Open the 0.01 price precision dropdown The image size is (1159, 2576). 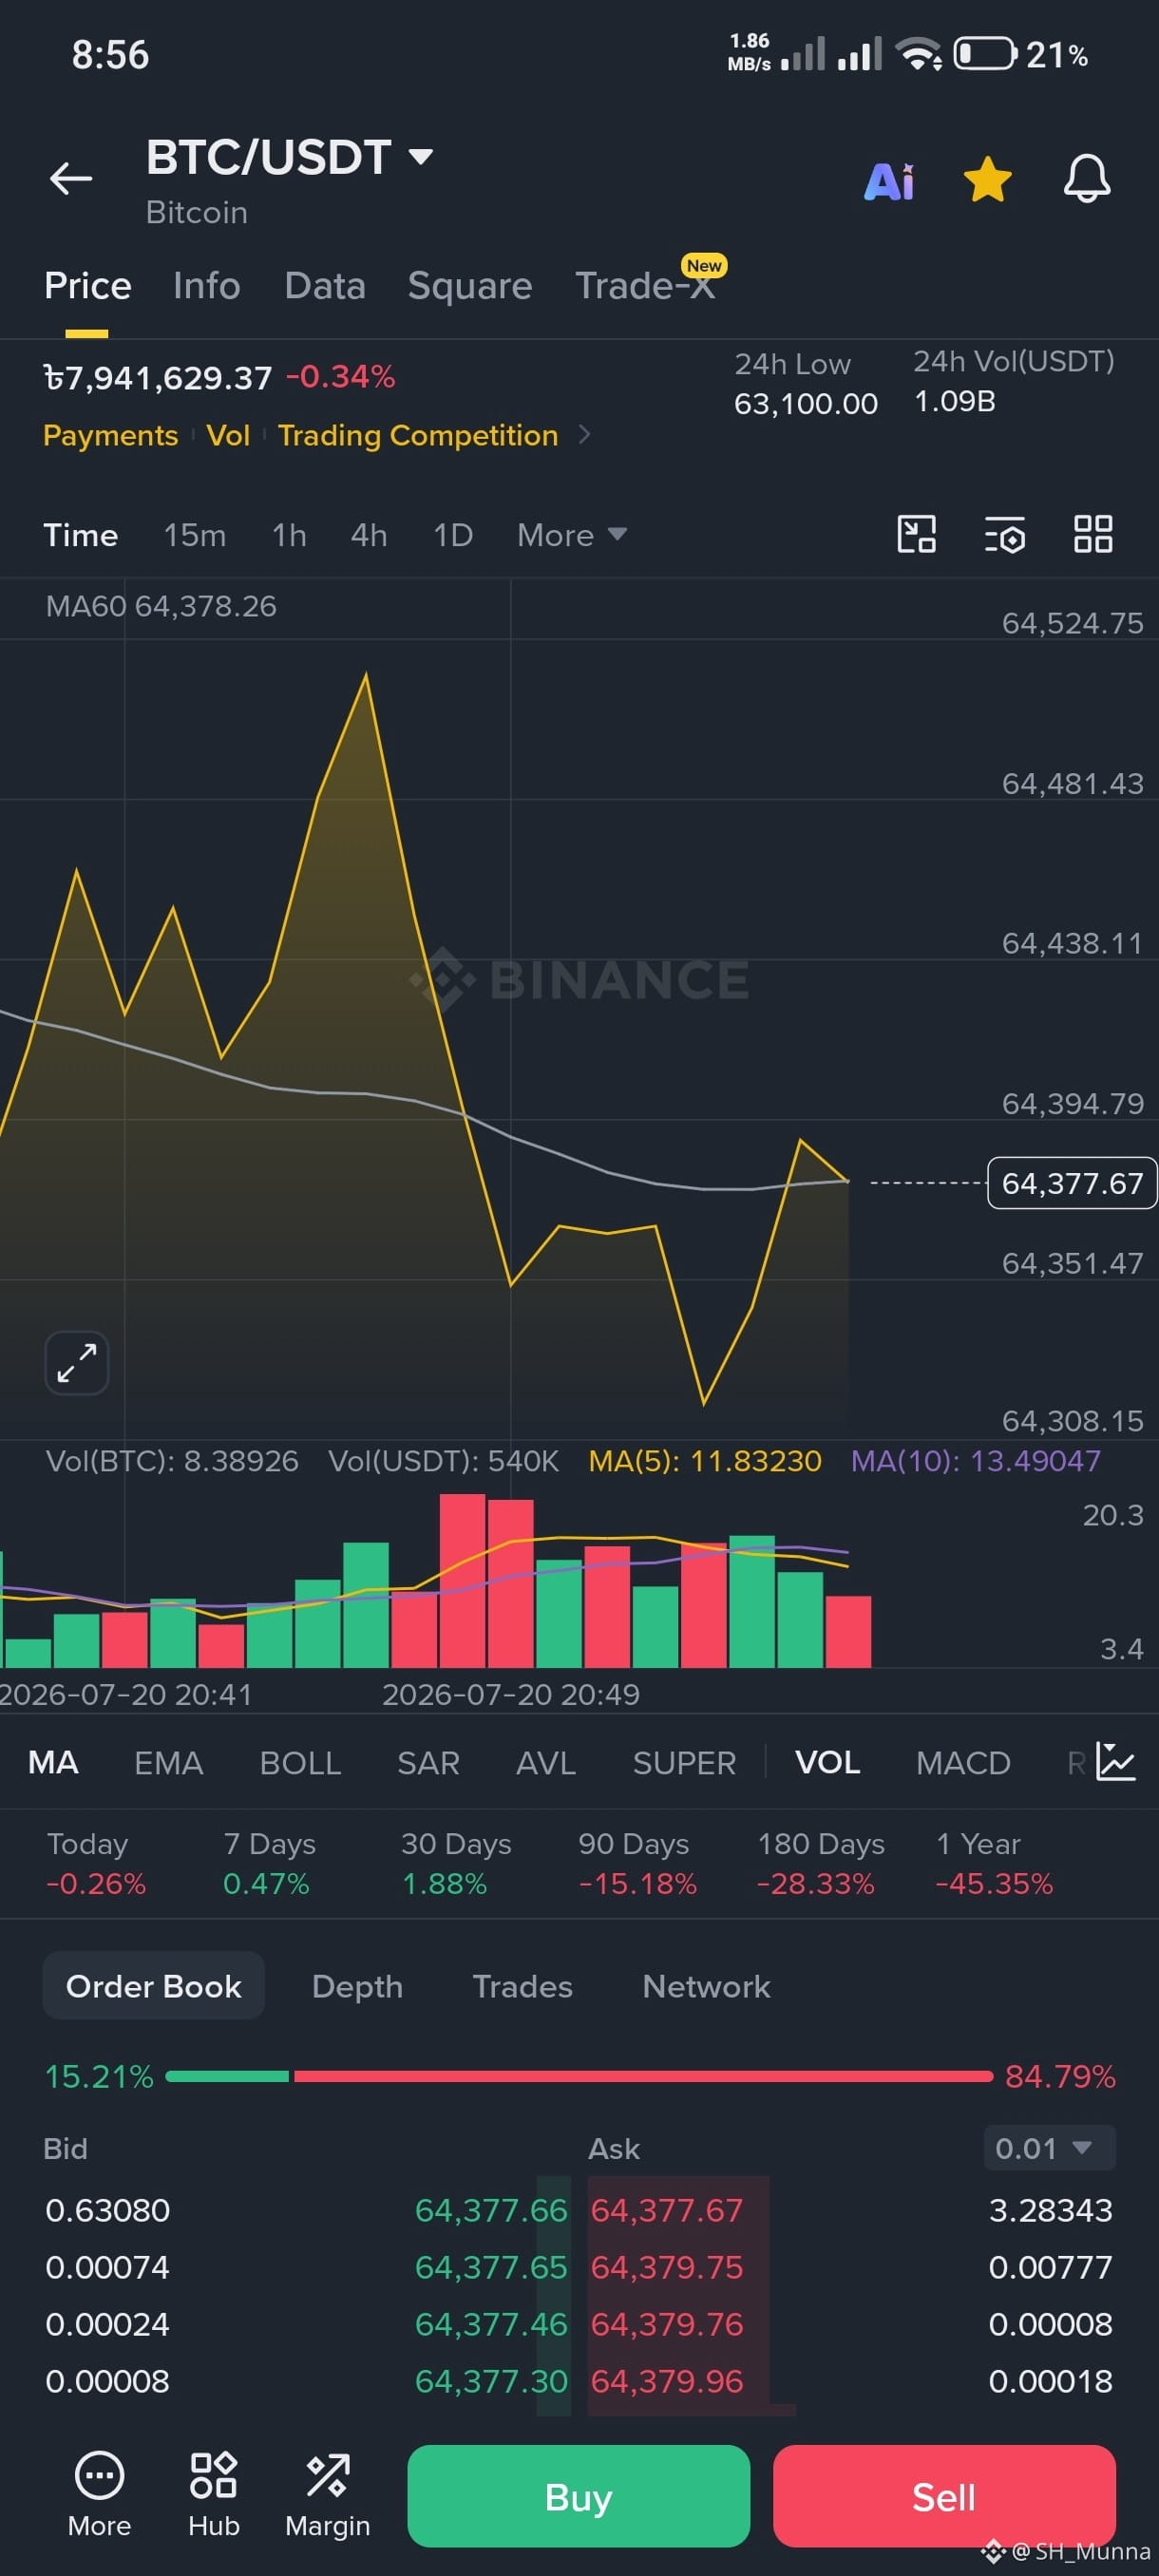pos(1049,2148)
